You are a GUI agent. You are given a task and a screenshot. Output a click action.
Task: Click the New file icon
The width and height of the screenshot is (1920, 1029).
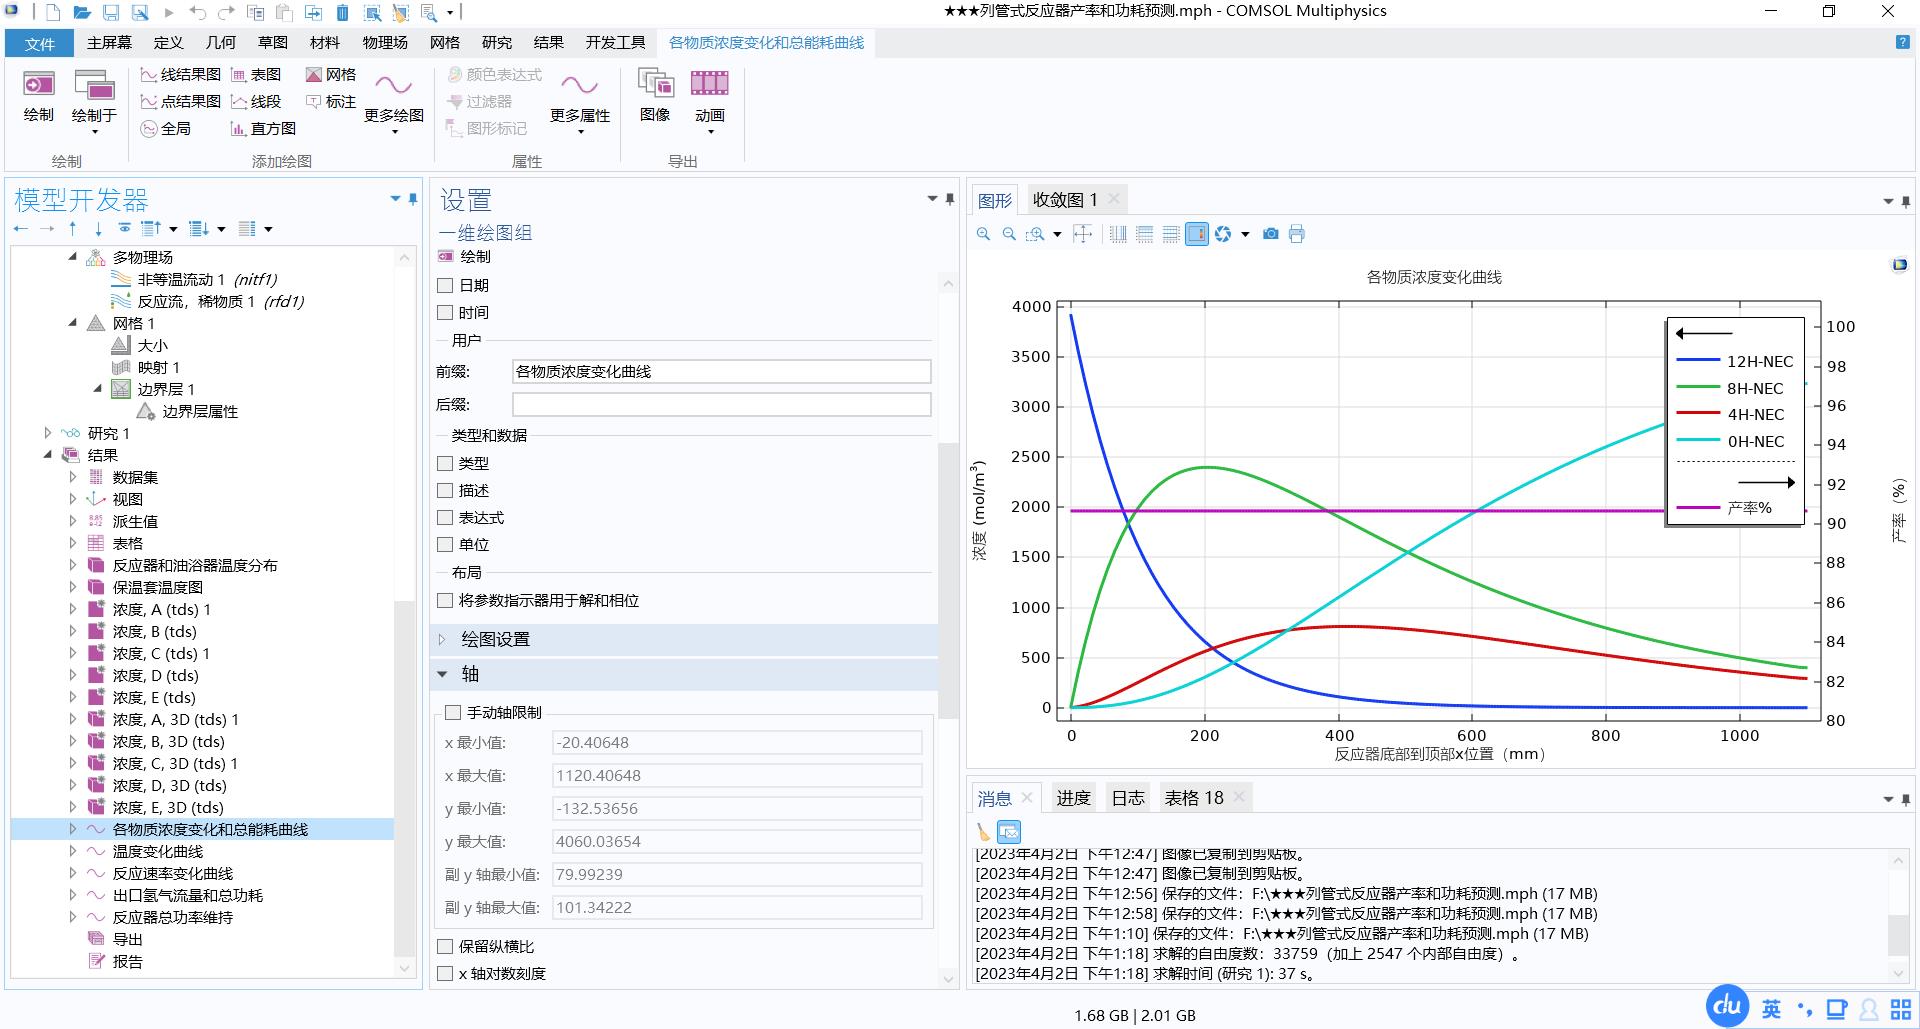(x=52, y=13)
